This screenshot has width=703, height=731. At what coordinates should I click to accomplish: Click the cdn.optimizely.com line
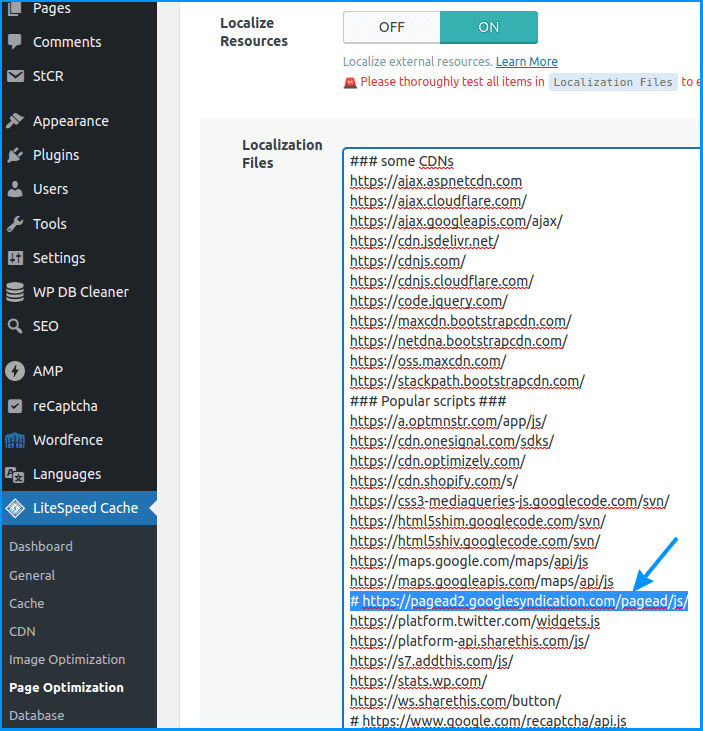click(x=438, y=462)
